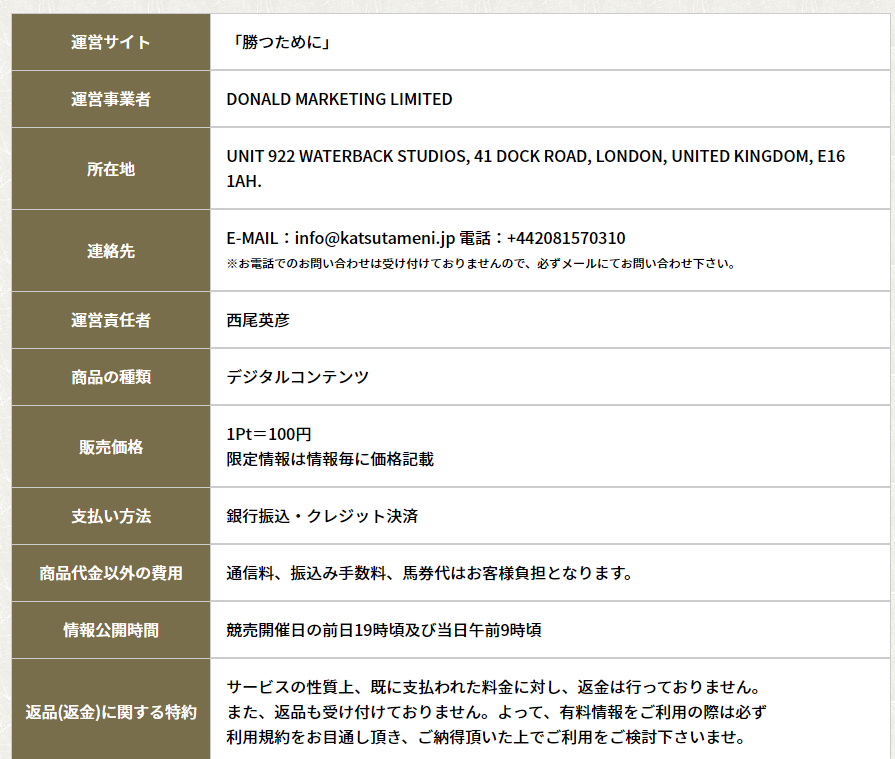The height and width of the screenshot is (759, 895).
Task: Click the 限定情報は情報毎に価格記載 line
Action: (330, 459)
